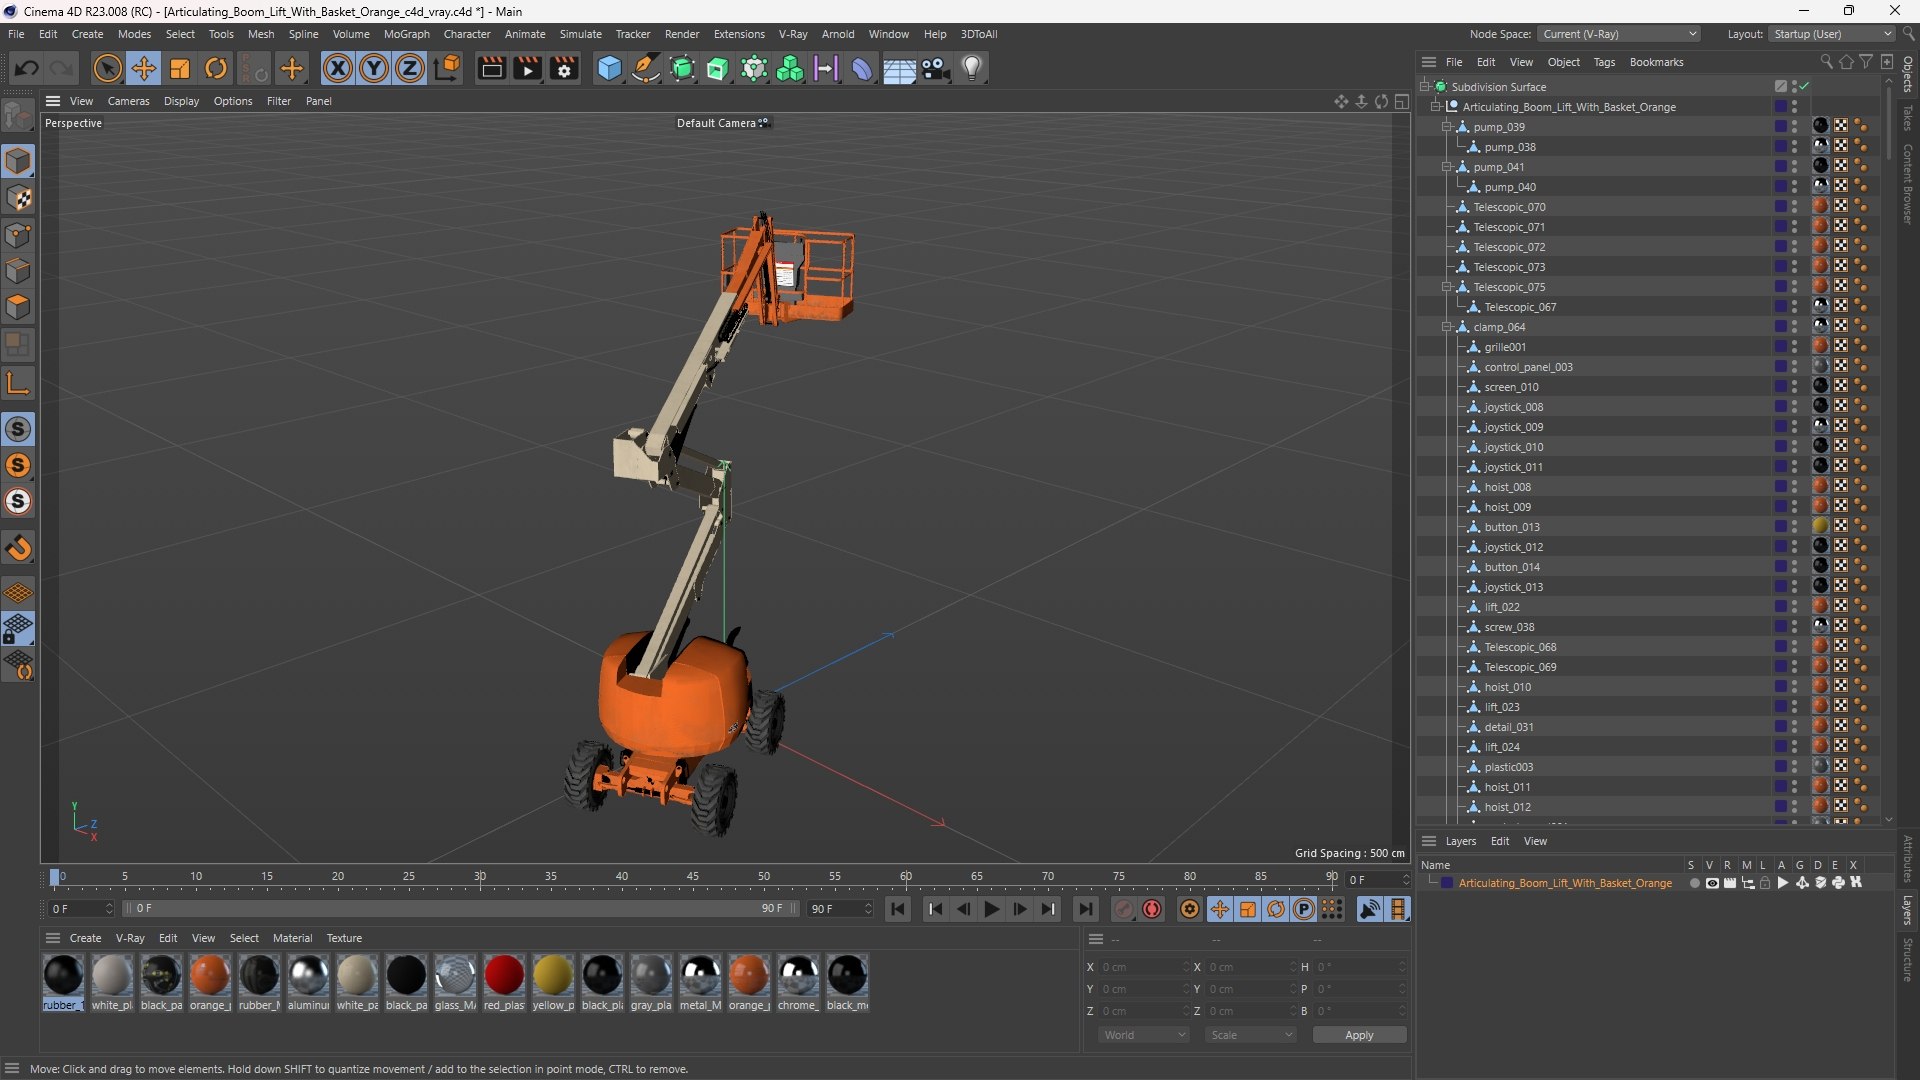Viewport: 1920px width, 1080px height.
Task: Collapse the clamp_064 tree node
Action: [x=1446, y=327]
